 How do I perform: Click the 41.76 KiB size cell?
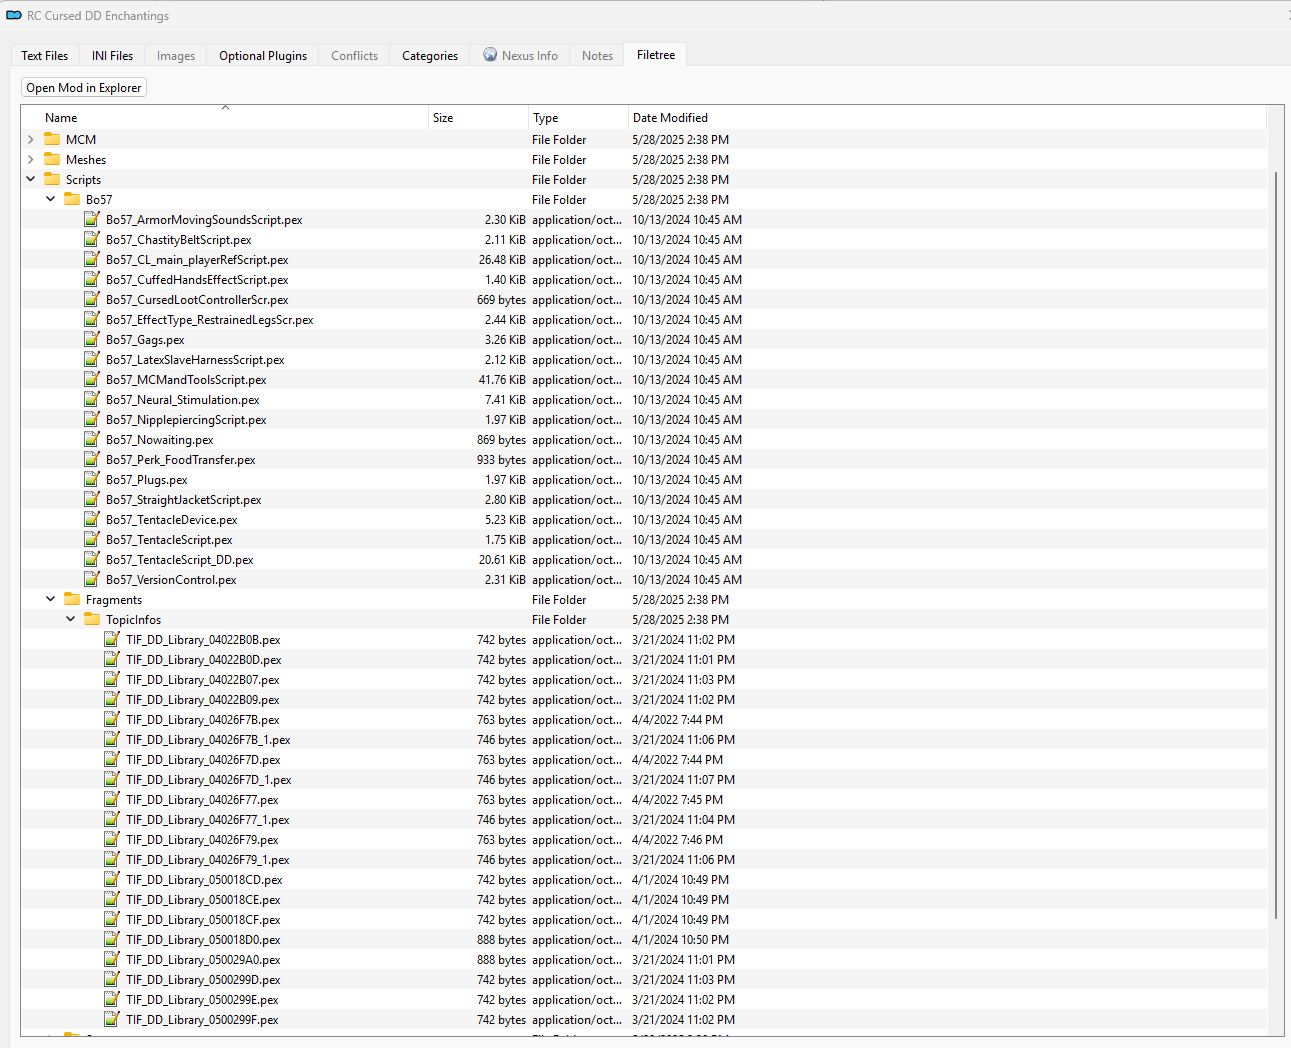502,380
